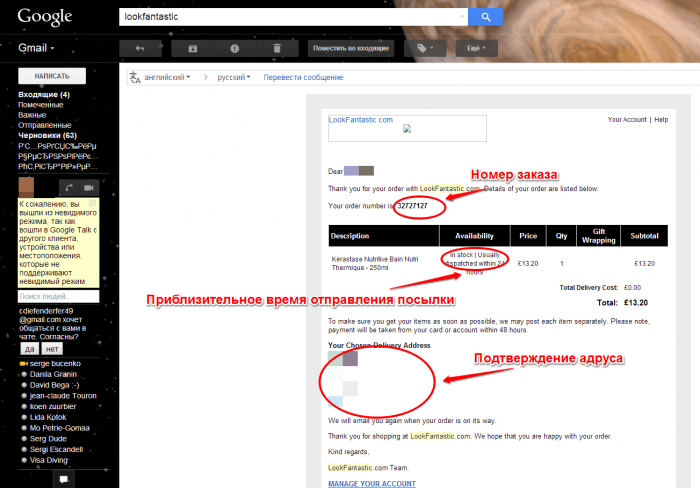Focus the Поиск людей search field
Viewport: 700px width, 488px height.
[58, 296]
